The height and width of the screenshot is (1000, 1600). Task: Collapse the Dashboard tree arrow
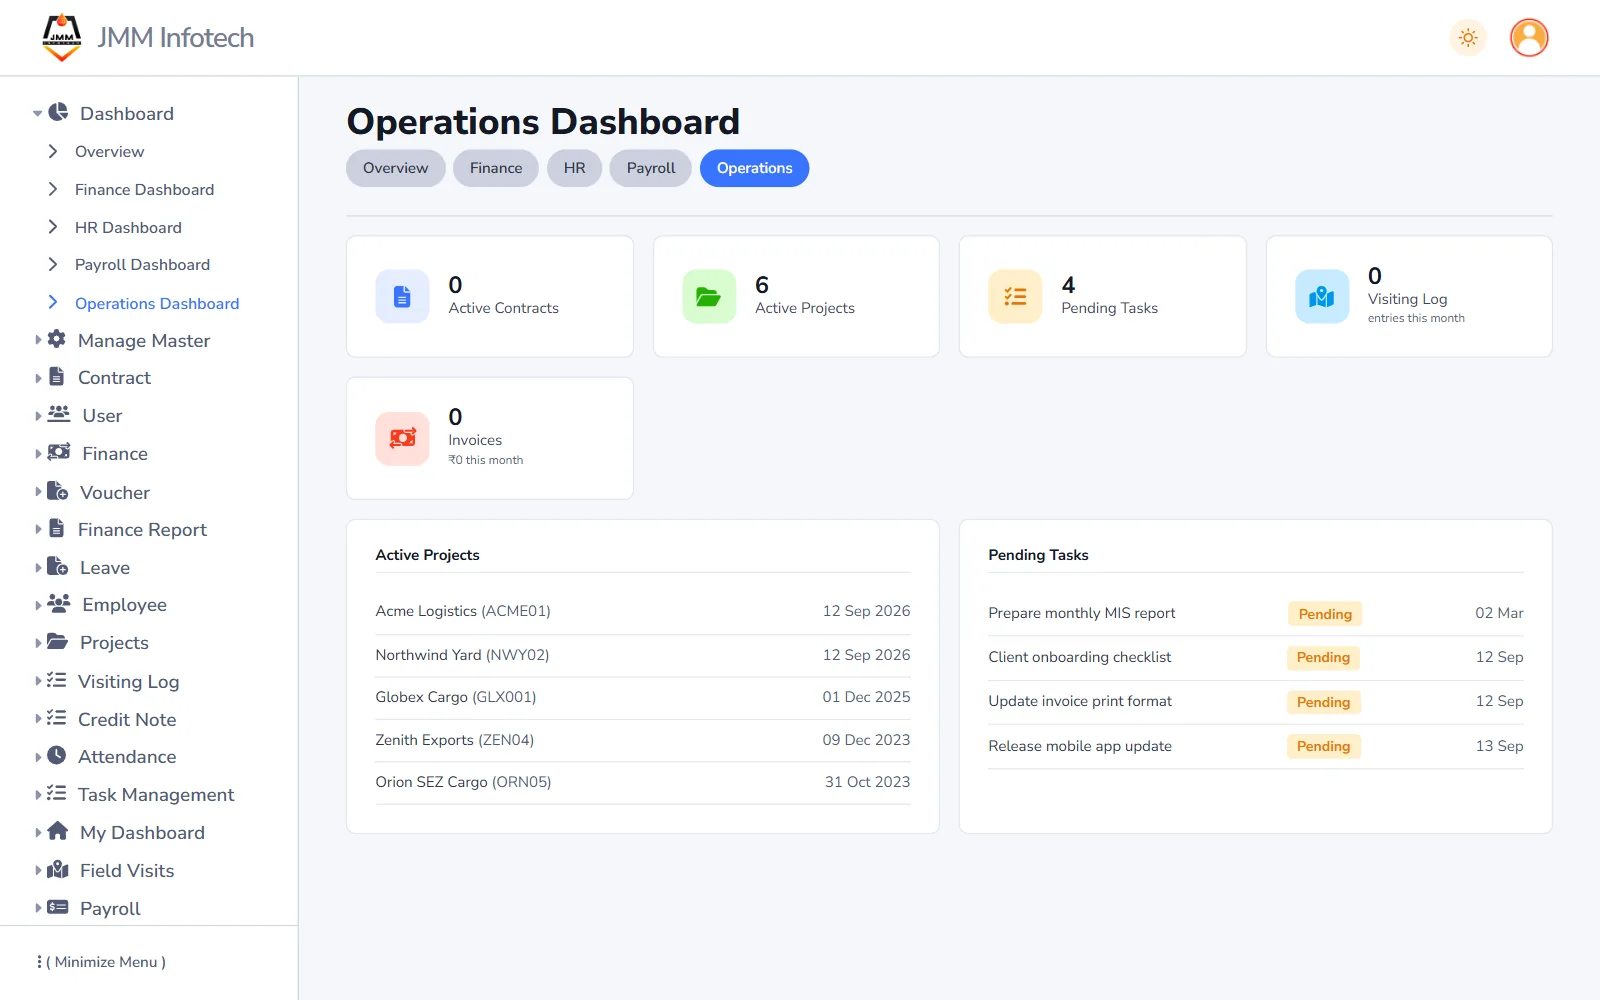[x=38, y=114]
